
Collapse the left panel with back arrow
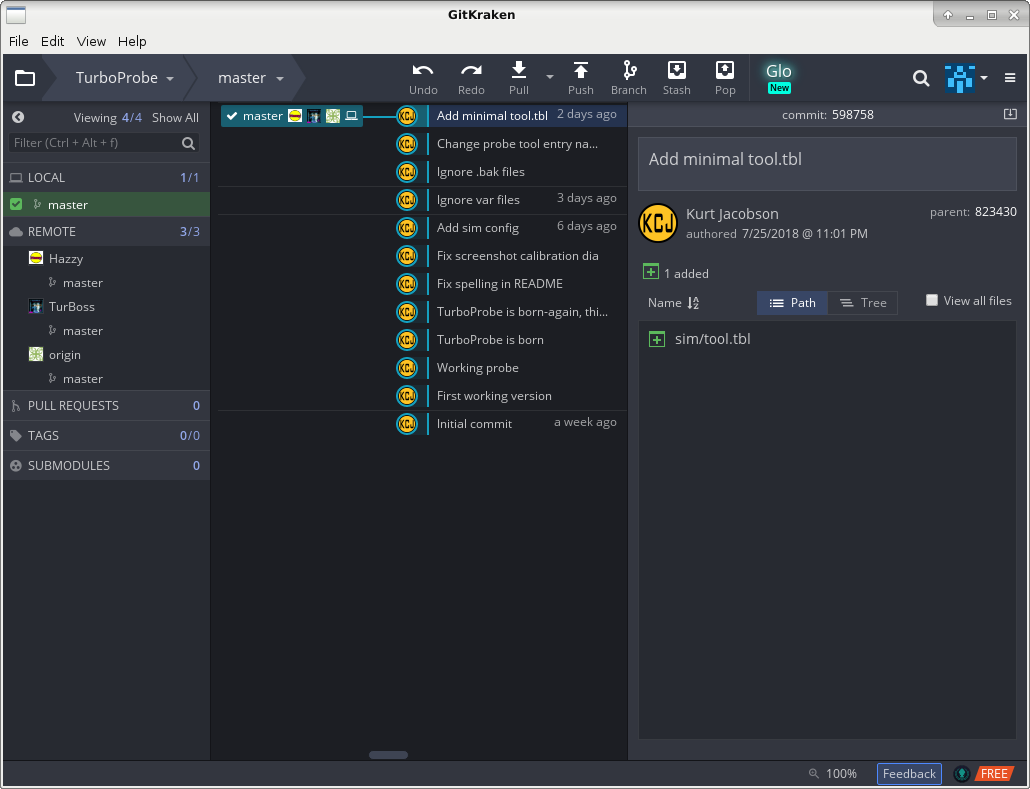click(x=18, y=117)
